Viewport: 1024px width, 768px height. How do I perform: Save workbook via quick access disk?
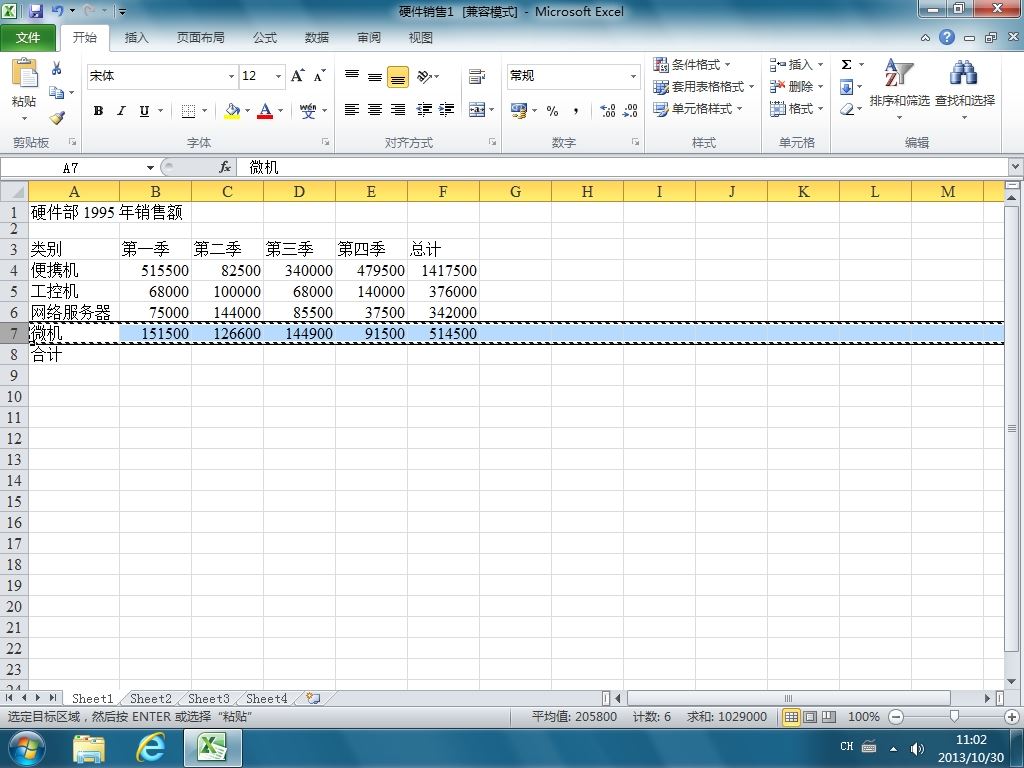(x=36, y=11)
